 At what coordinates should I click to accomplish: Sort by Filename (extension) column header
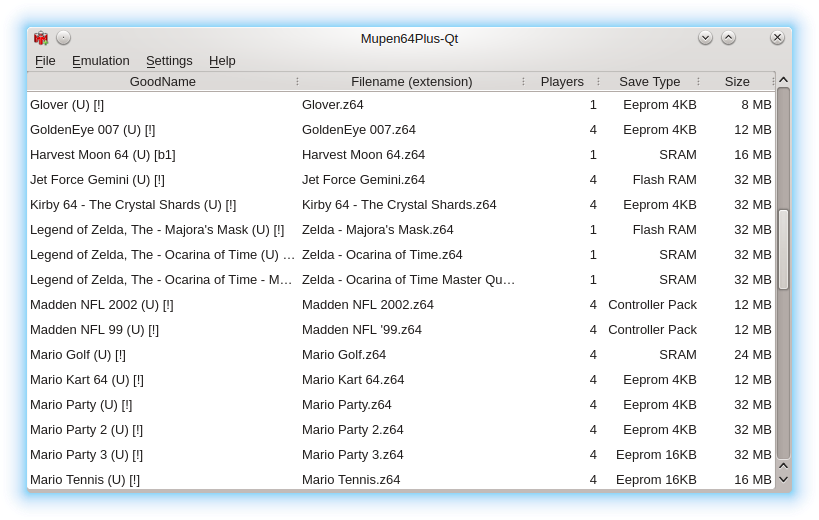(x=412, y=82)
